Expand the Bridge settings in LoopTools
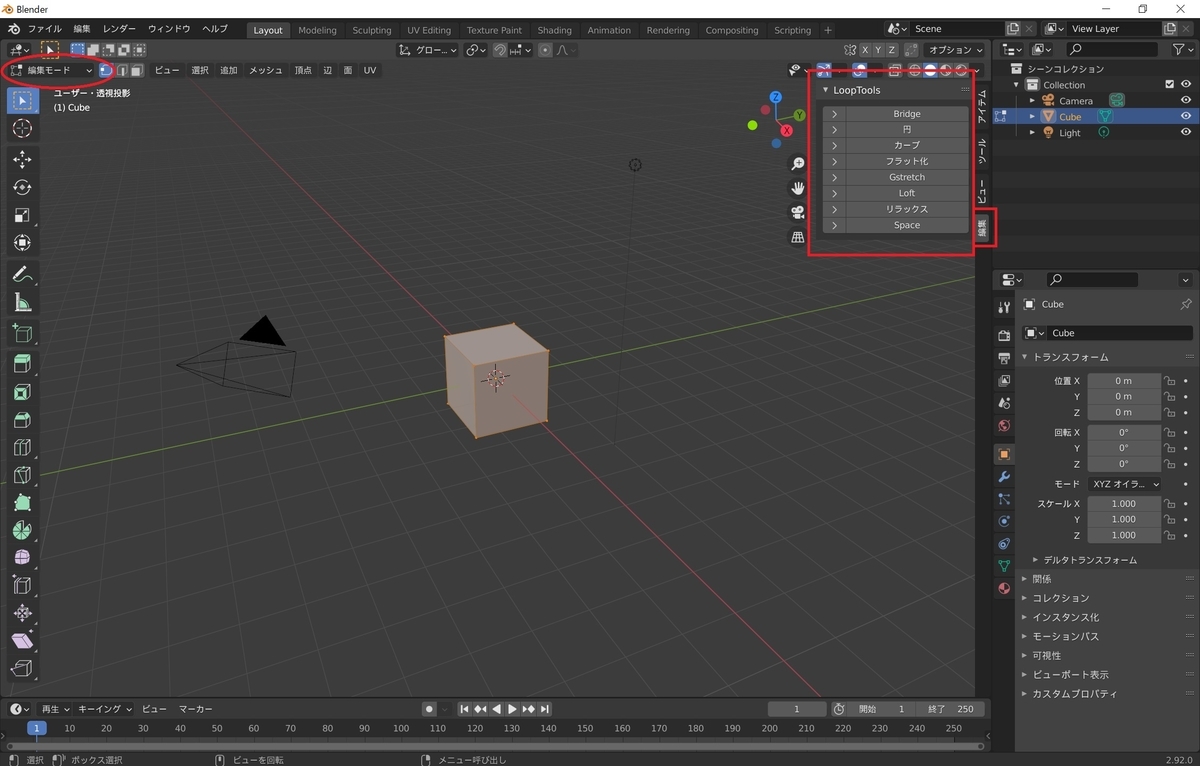 tap(834, 114)
